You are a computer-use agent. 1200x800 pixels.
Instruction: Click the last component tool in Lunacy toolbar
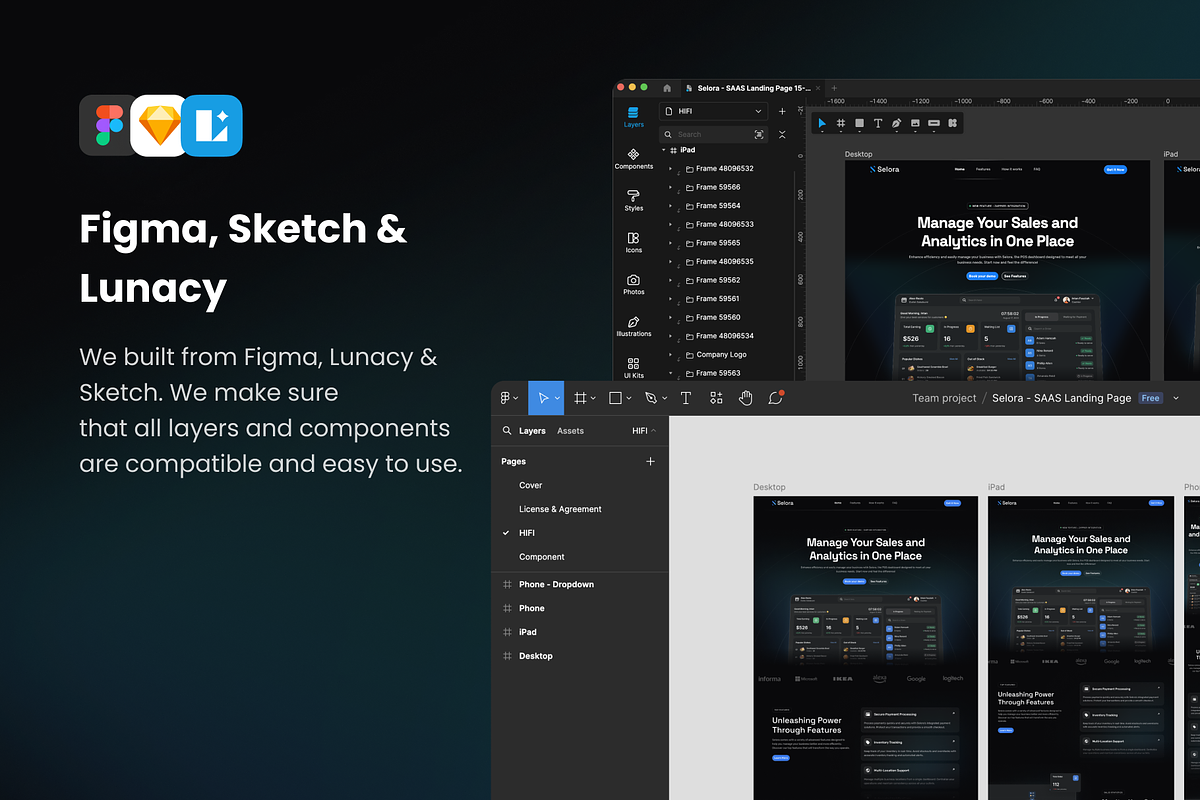point(953,123)
